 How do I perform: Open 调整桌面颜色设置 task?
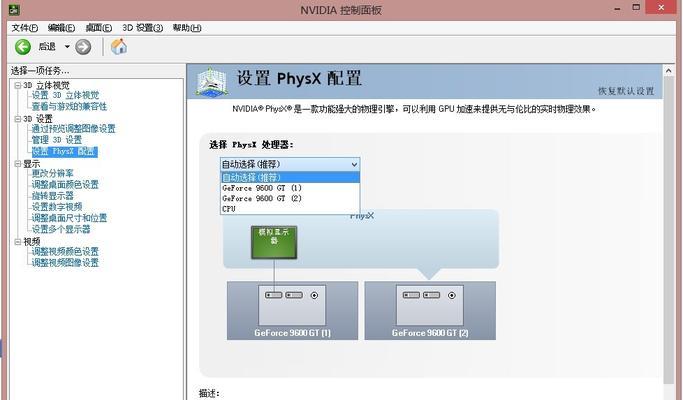[x=65, y=184]
